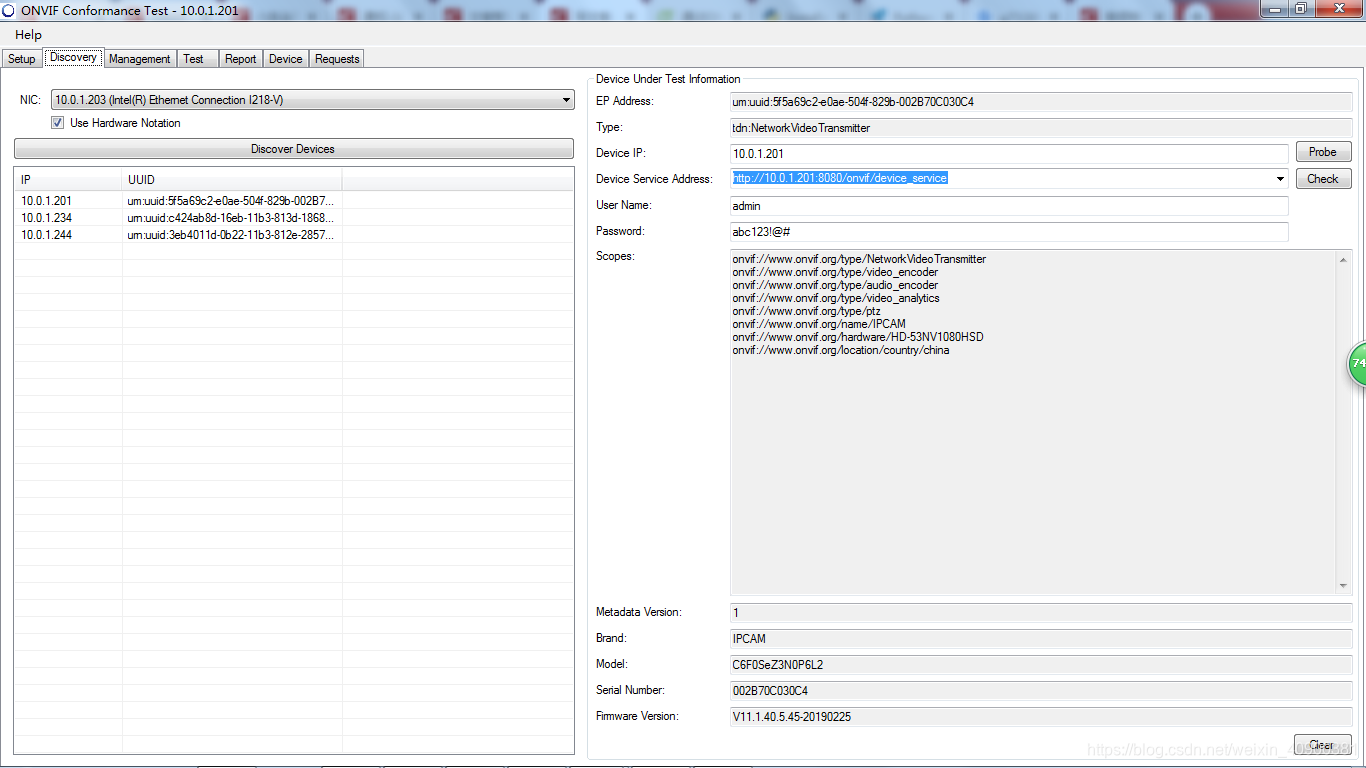Viewport: 1366px width, 768px height.
Task: Go to the Management tab
Action: (140, 59)
